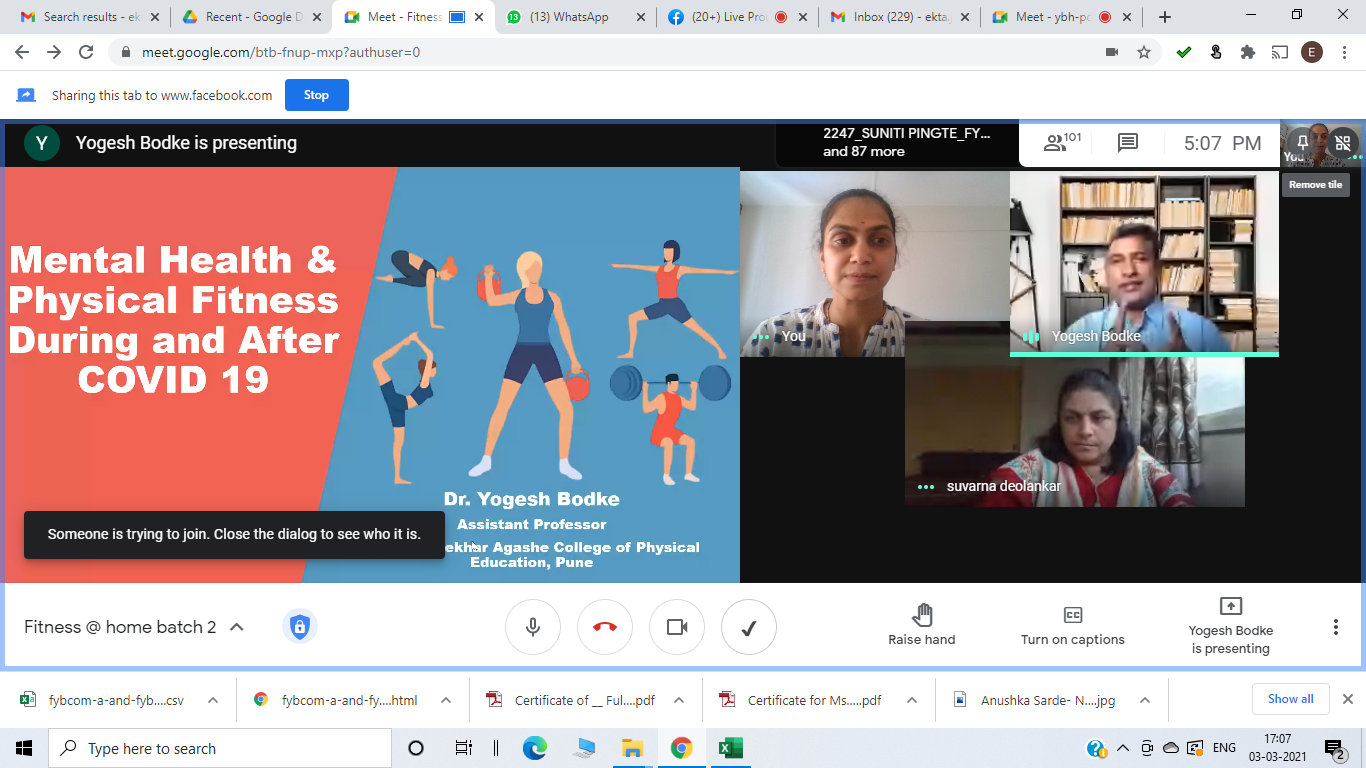Mute the microphone
Screen dimensions: 1366x768
(533, 627)
